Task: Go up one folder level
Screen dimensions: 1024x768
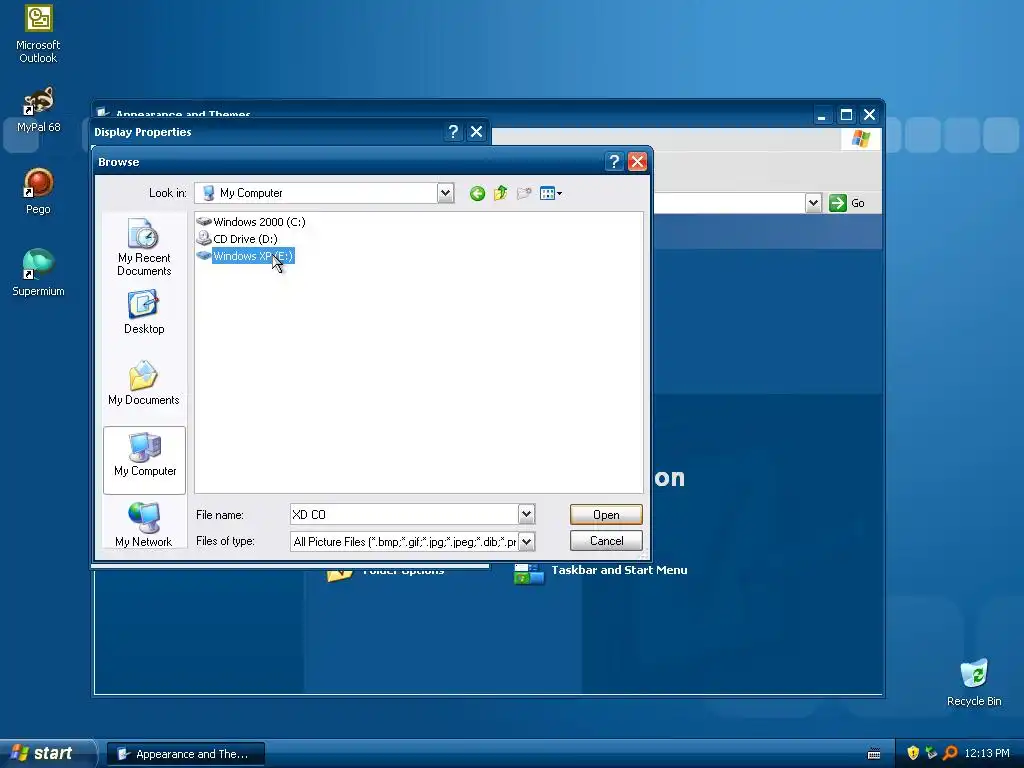Action: coord(500,193)
